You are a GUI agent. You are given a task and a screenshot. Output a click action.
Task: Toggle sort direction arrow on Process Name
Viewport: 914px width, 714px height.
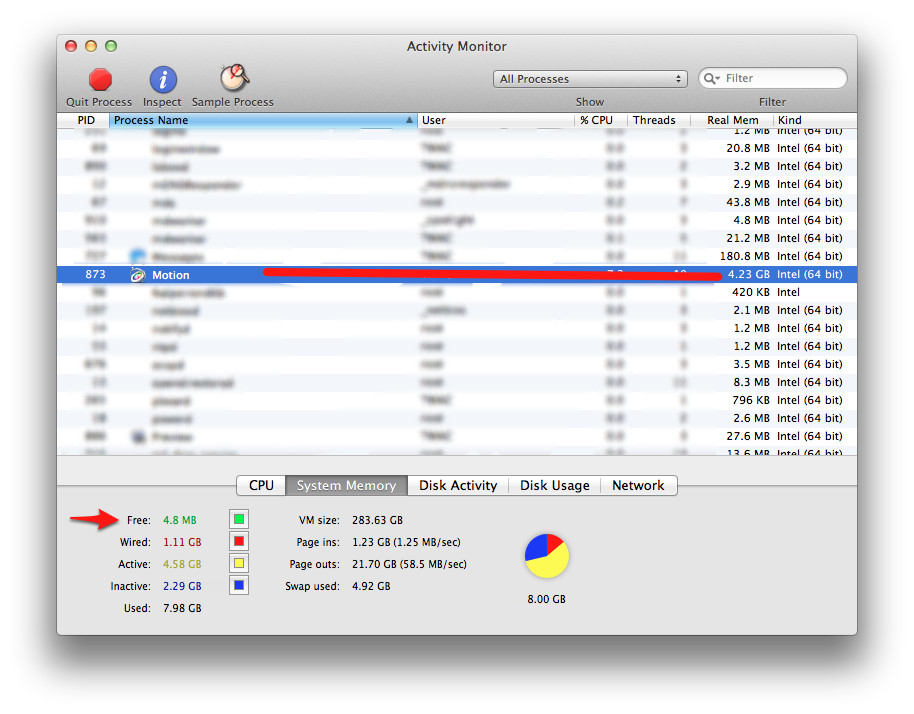point(409,120)
